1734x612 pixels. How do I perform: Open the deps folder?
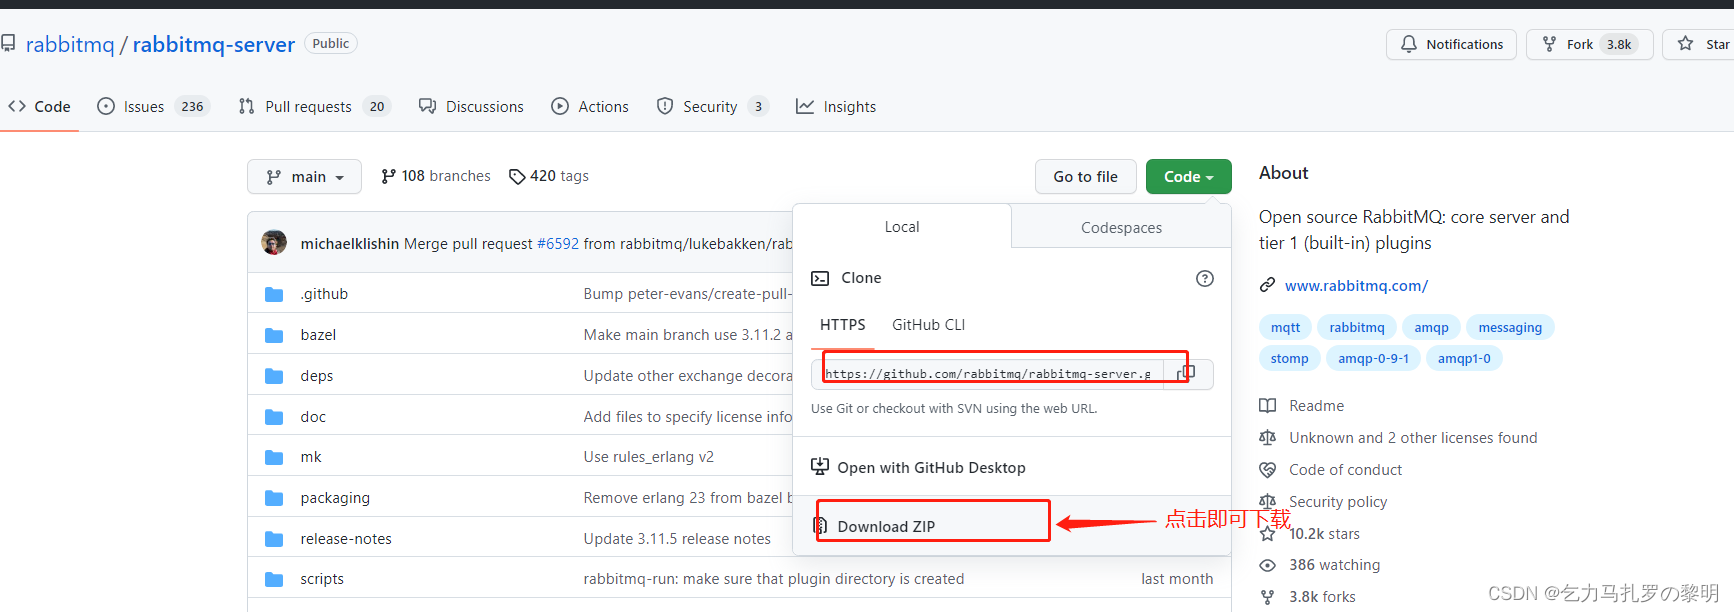(317, 376)
